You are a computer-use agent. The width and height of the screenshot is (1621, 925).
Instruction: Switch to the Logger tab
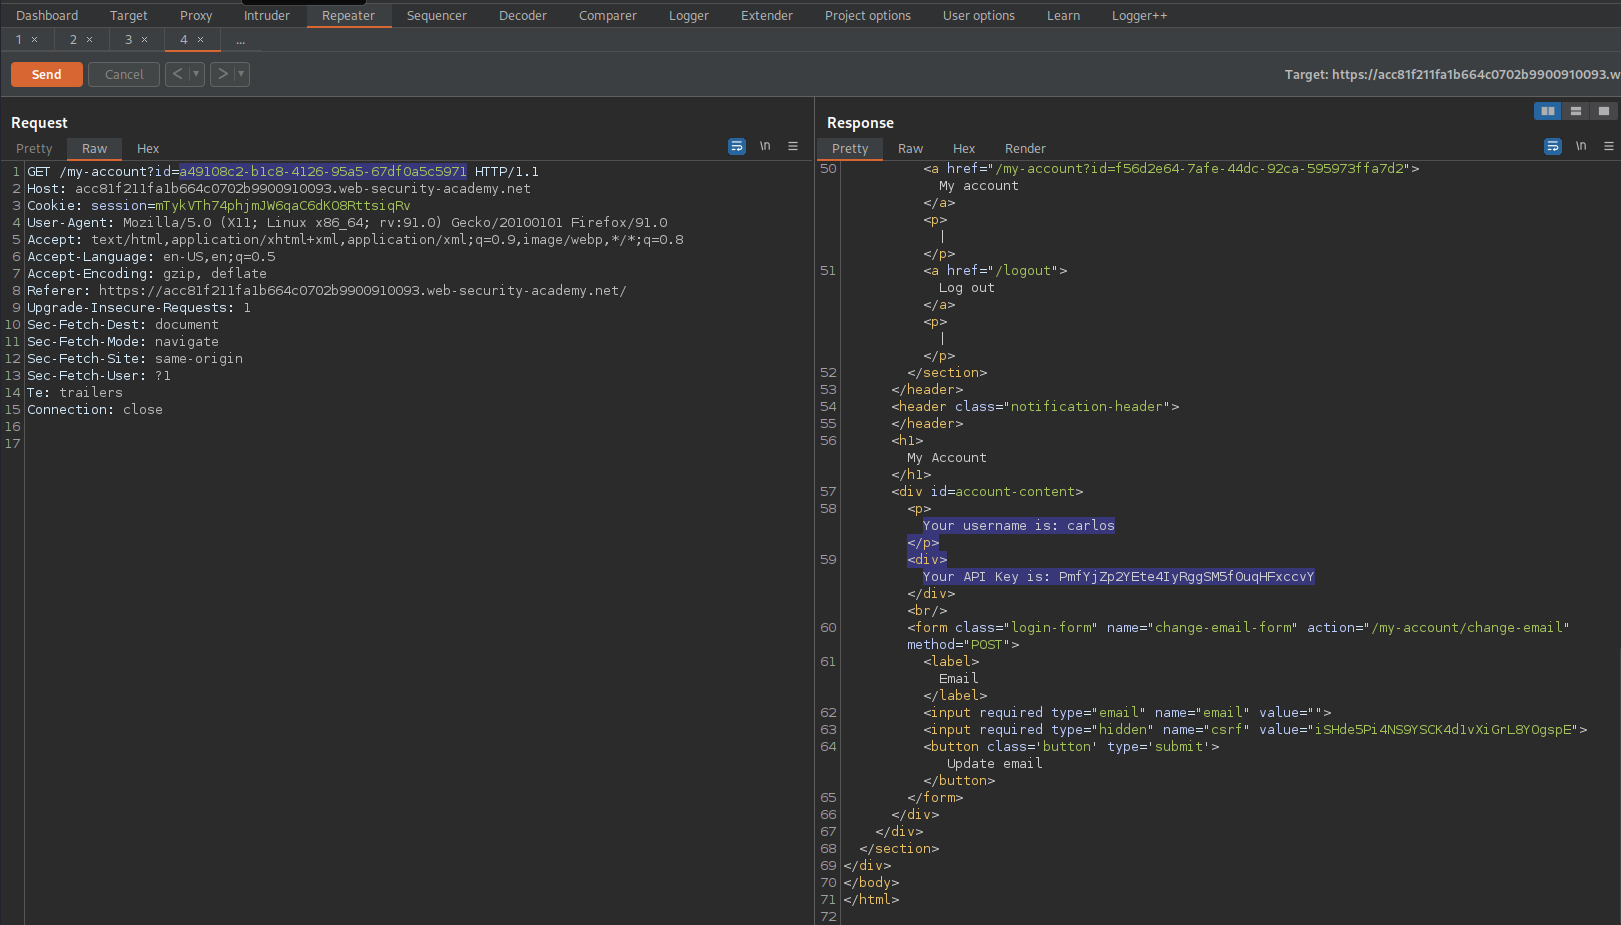click(689, 15)
